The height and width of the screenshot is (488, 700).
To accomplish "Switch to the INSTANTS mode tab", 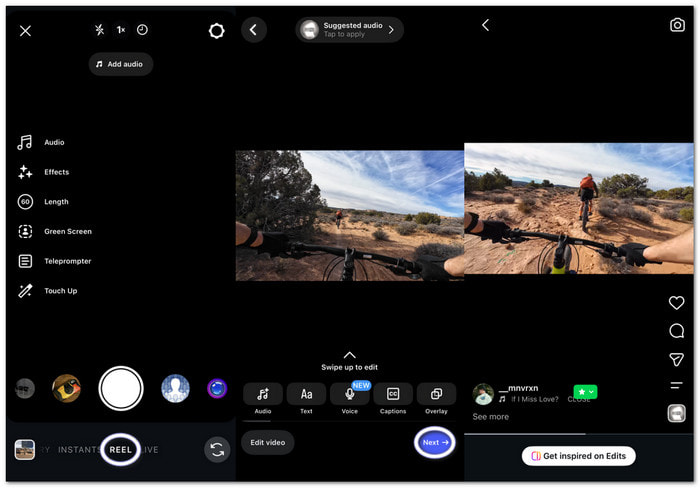I will [x=79, y=450].
